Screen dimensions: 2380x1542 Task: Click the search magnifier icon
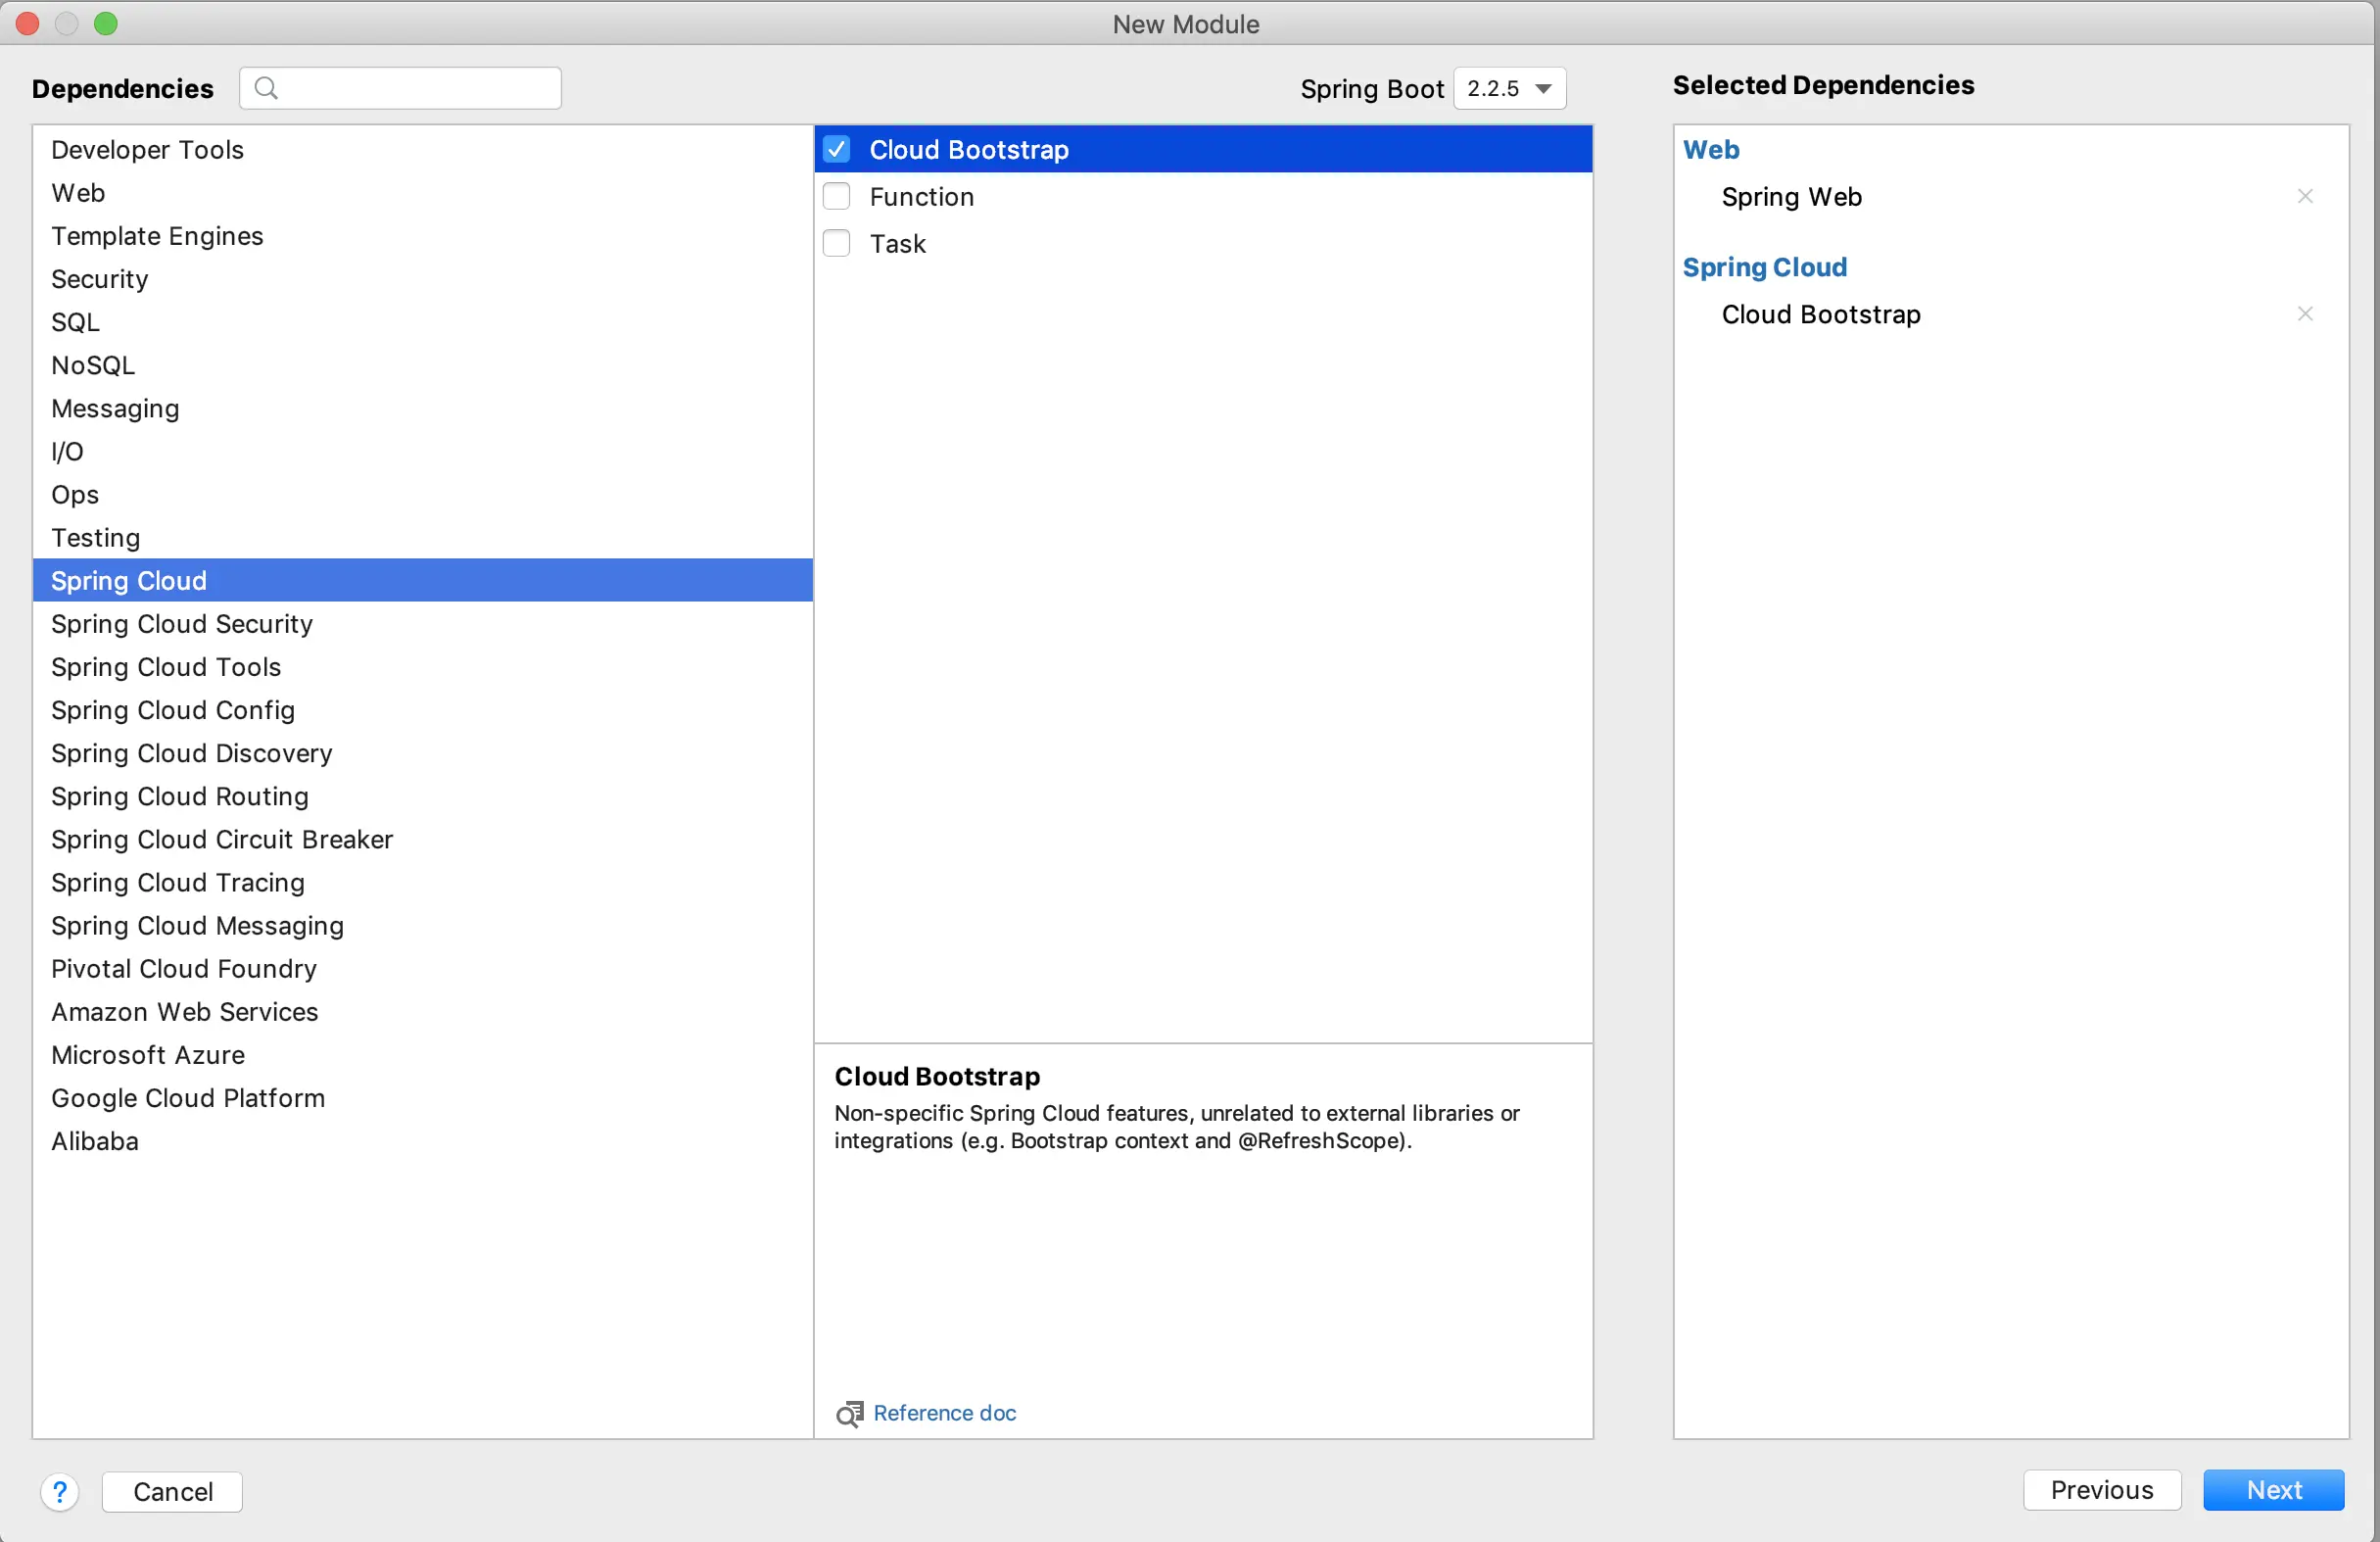[x=265, y=88]
